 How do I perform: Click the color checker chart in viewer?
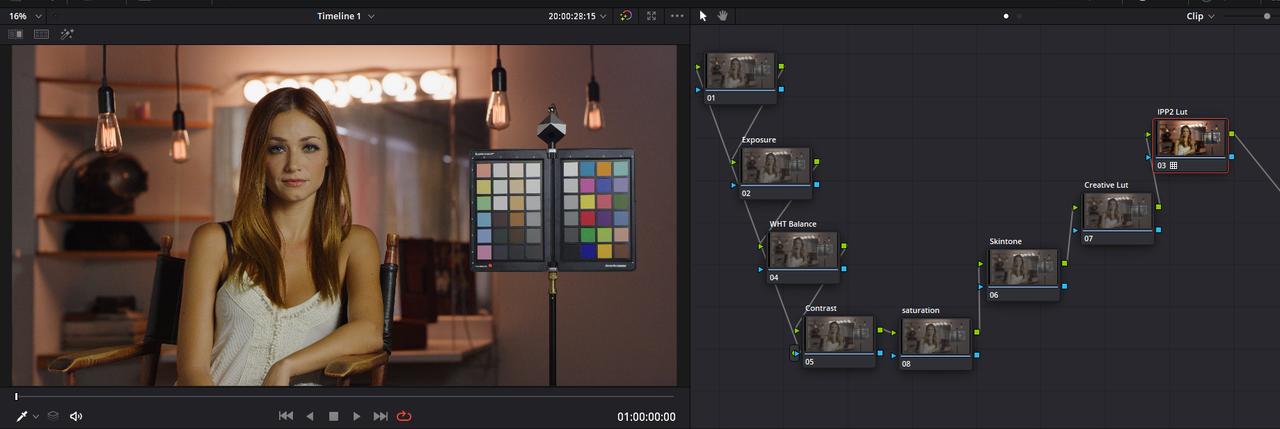552,210
